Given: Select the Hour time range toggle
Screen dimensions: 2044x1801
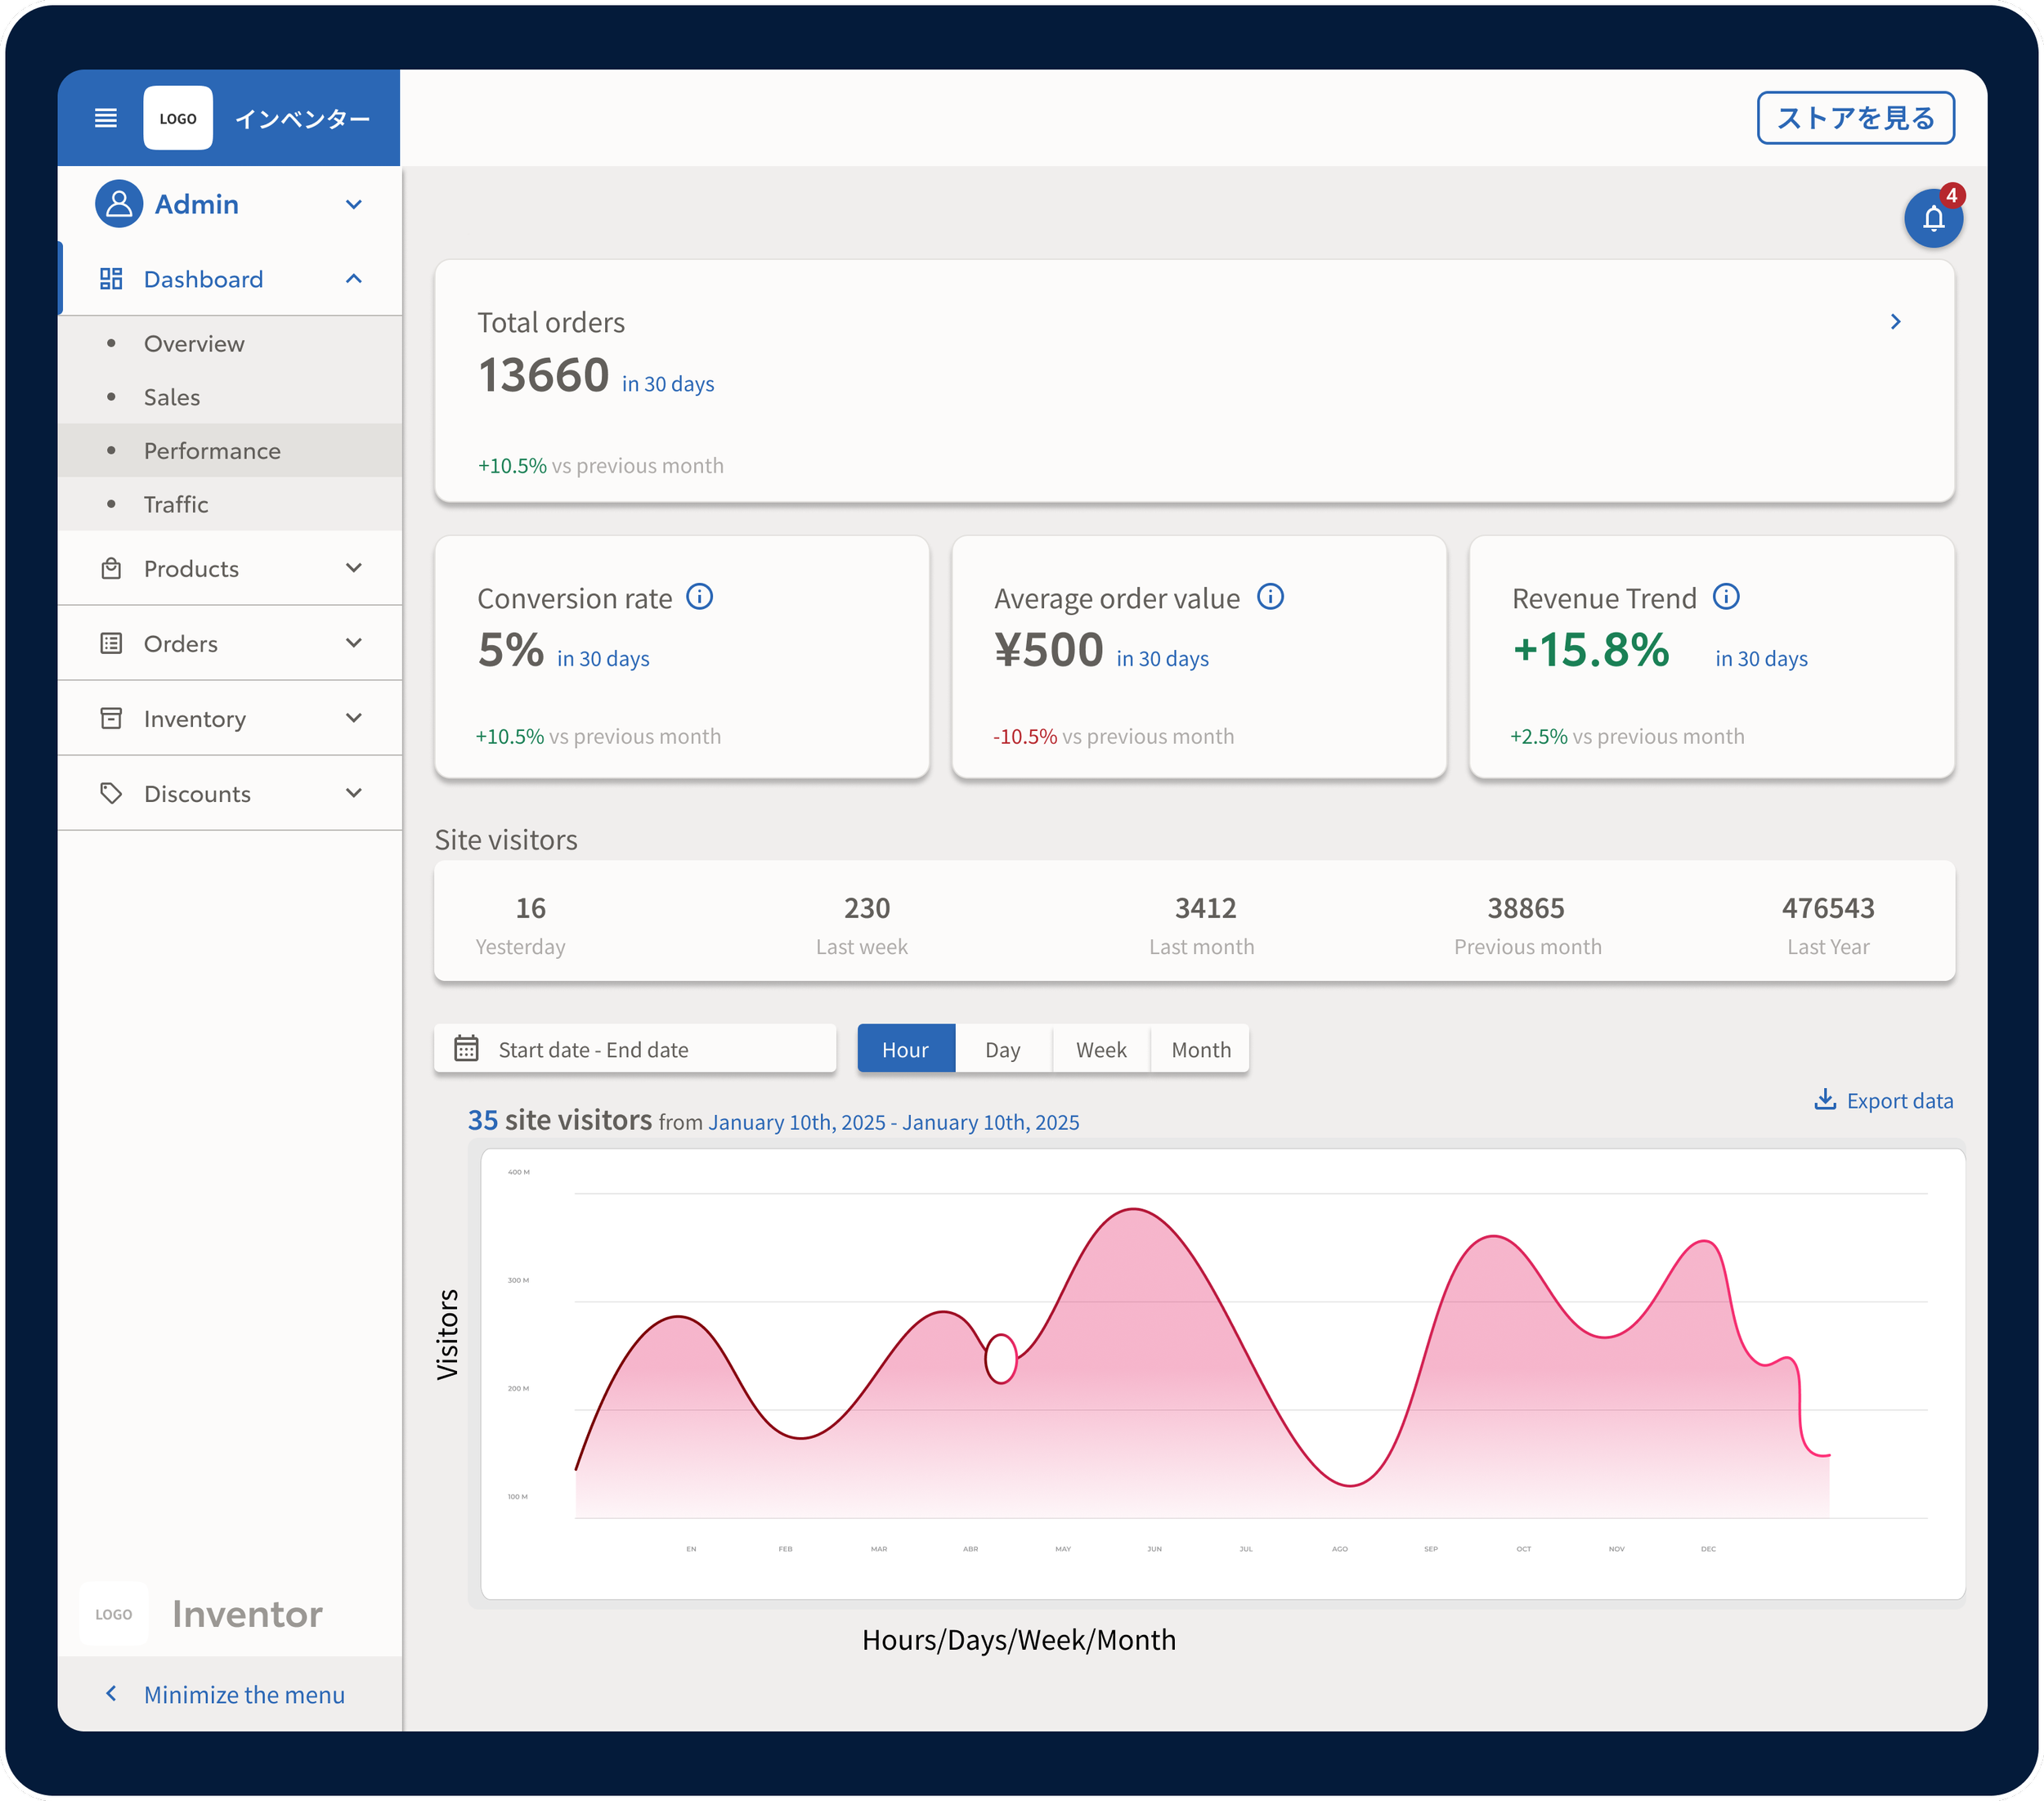Looking at the screenshot, I should click(x=905, y=1049).
